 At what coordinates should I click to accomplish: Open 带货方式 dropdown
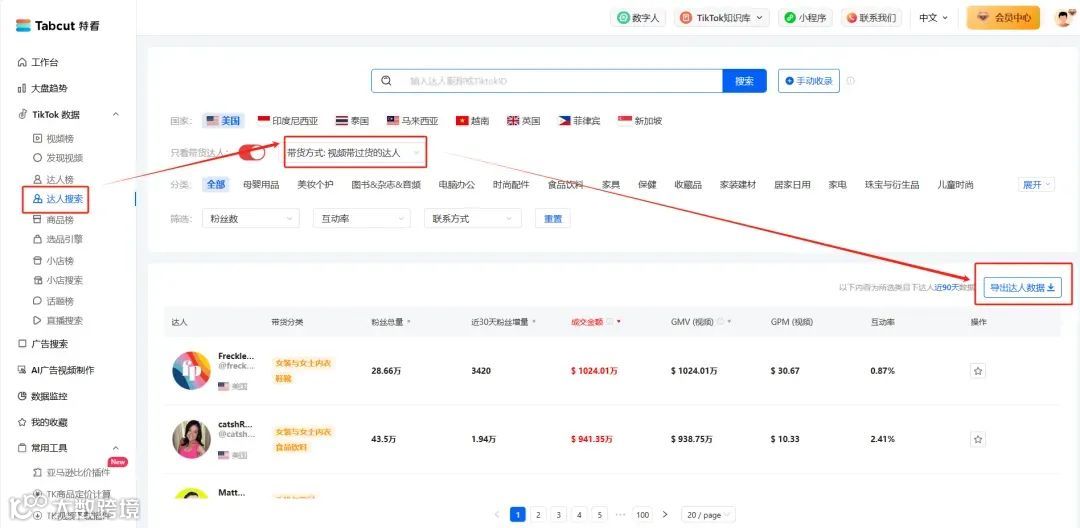coord(355,153)
